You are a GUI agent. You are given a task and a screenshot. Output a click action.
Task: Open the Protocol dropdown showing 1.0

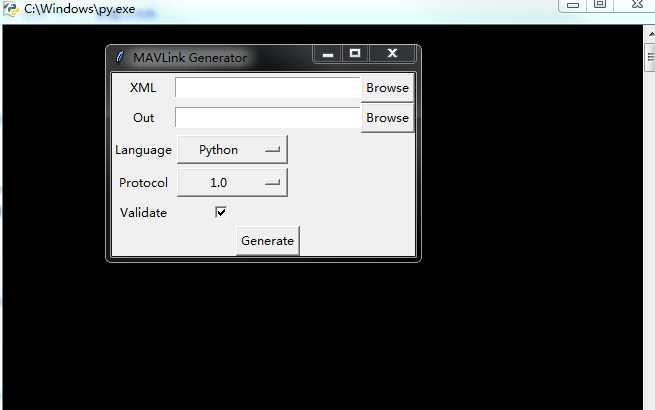point(232,183)
